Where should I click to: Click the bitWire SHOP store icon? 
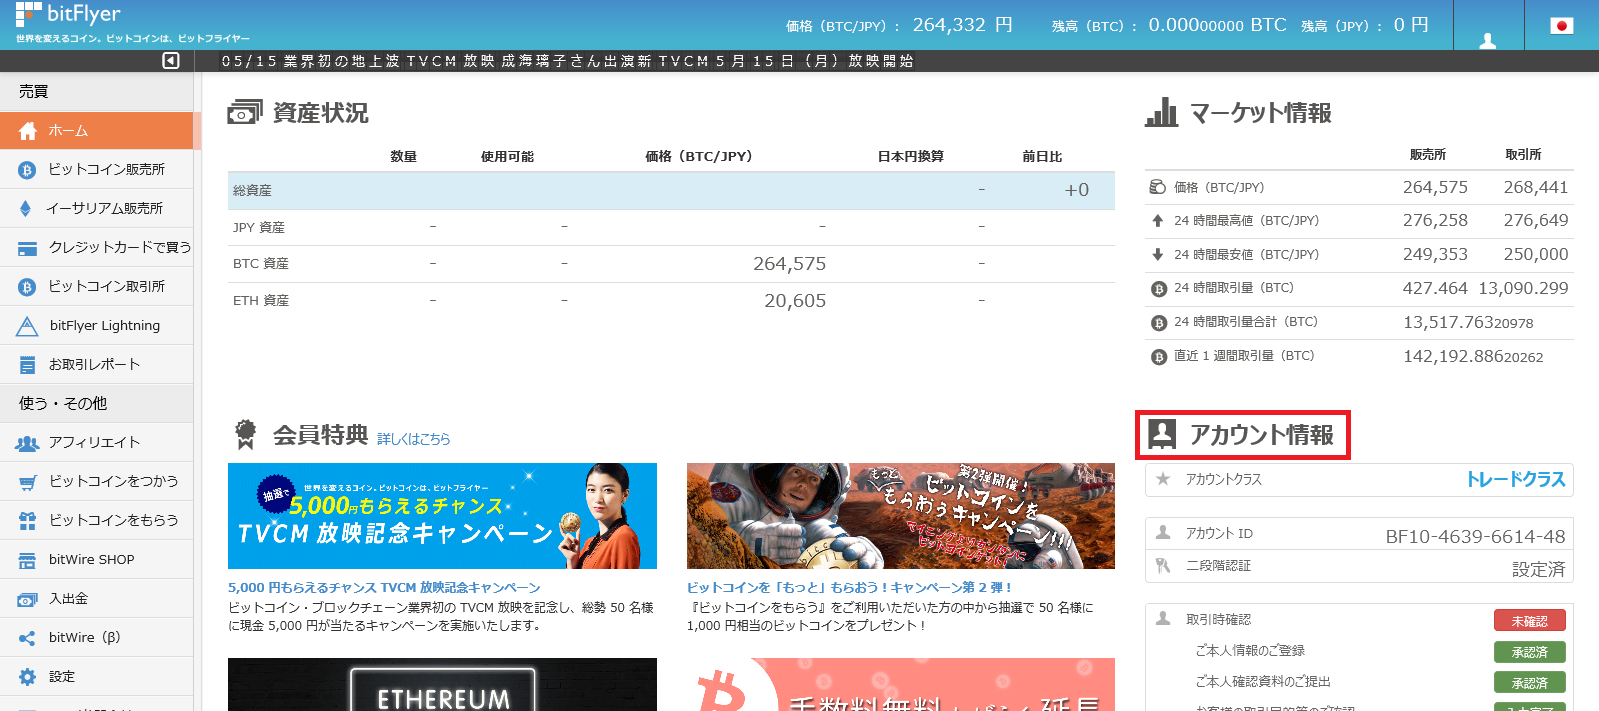pyautogui.click(x=27, y=560)
